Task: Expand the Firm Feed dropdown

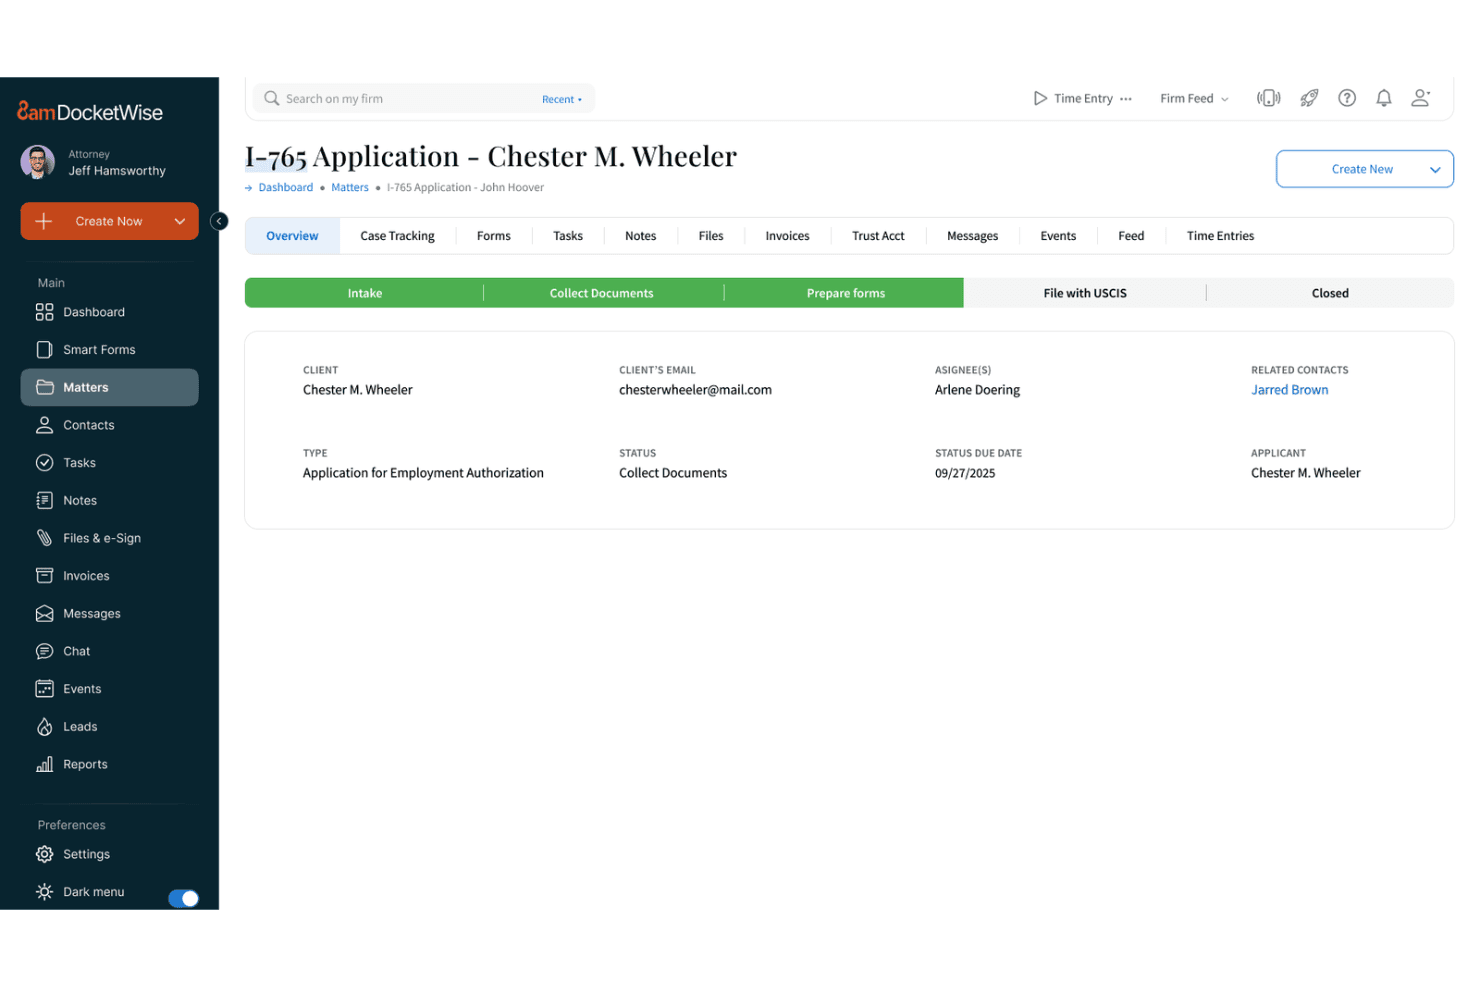Action: tap(1194, 98)
